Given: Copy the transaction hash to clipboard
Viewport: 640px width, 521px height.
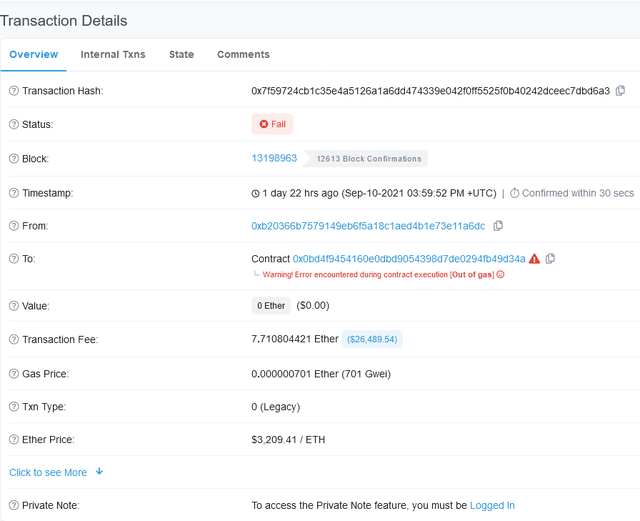Looking at the screenshot, I should click(620, 91).
